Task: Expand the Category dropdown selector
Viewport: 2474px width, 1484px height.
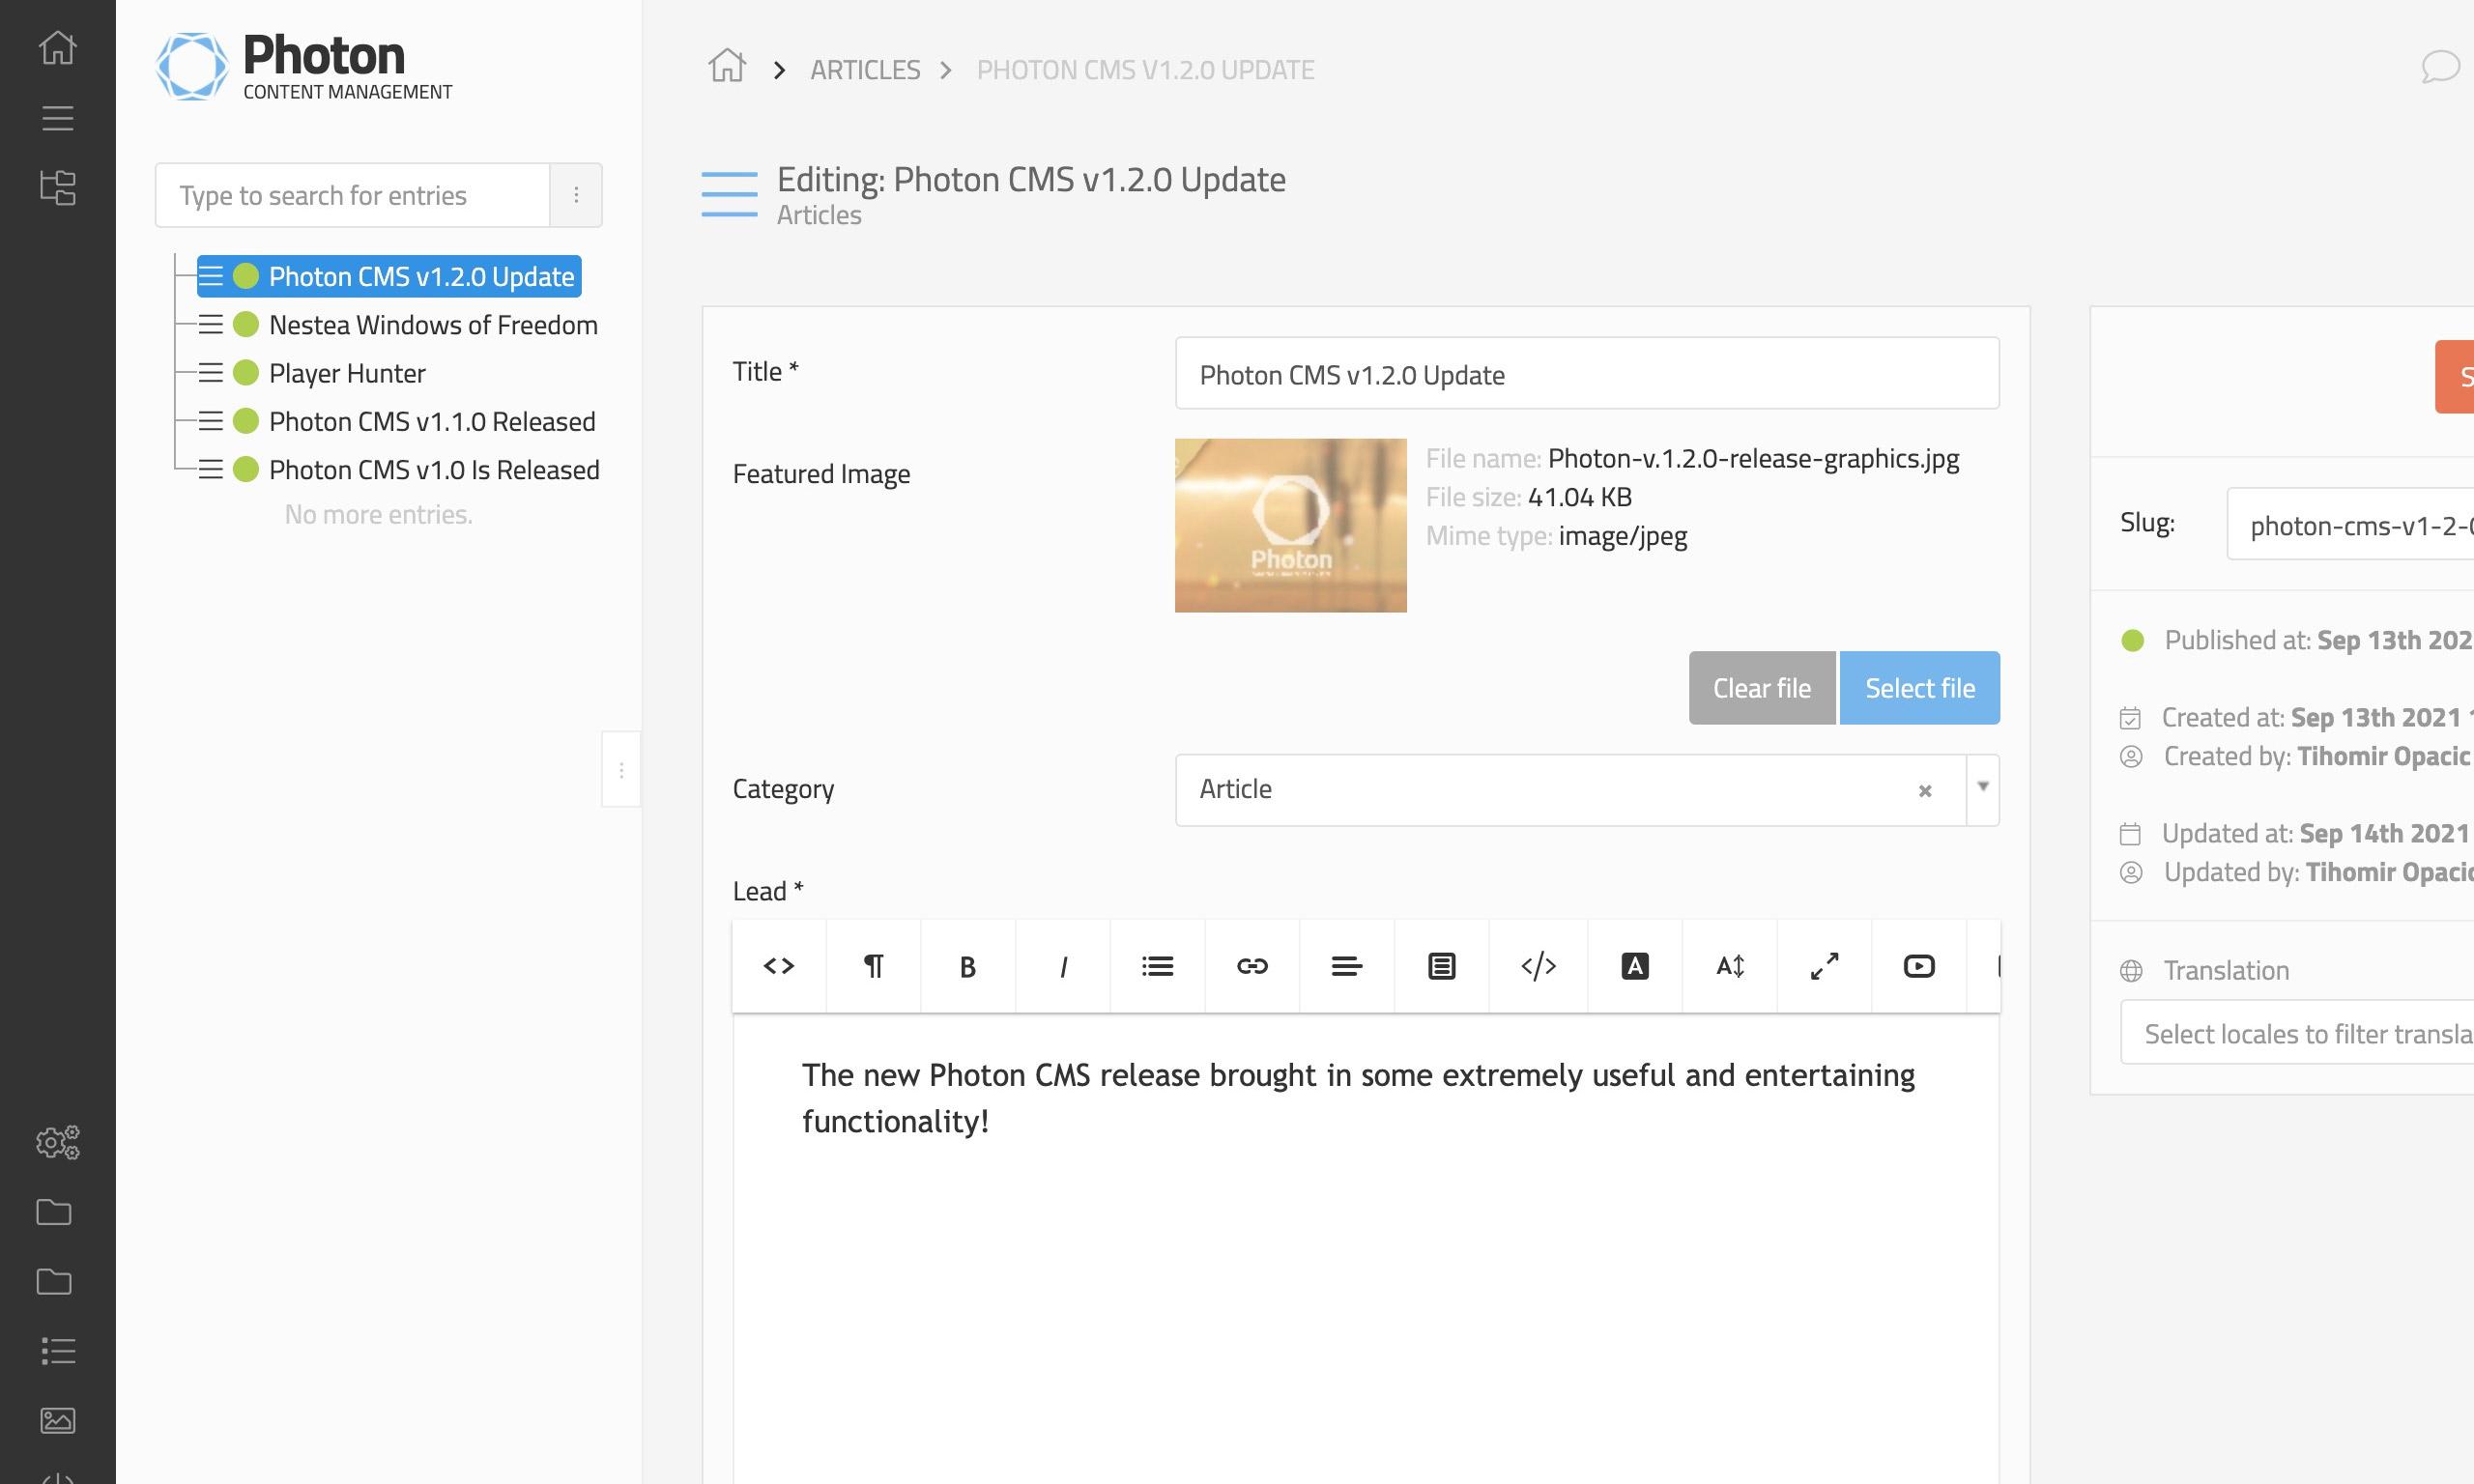Action: pos(1981,788)
